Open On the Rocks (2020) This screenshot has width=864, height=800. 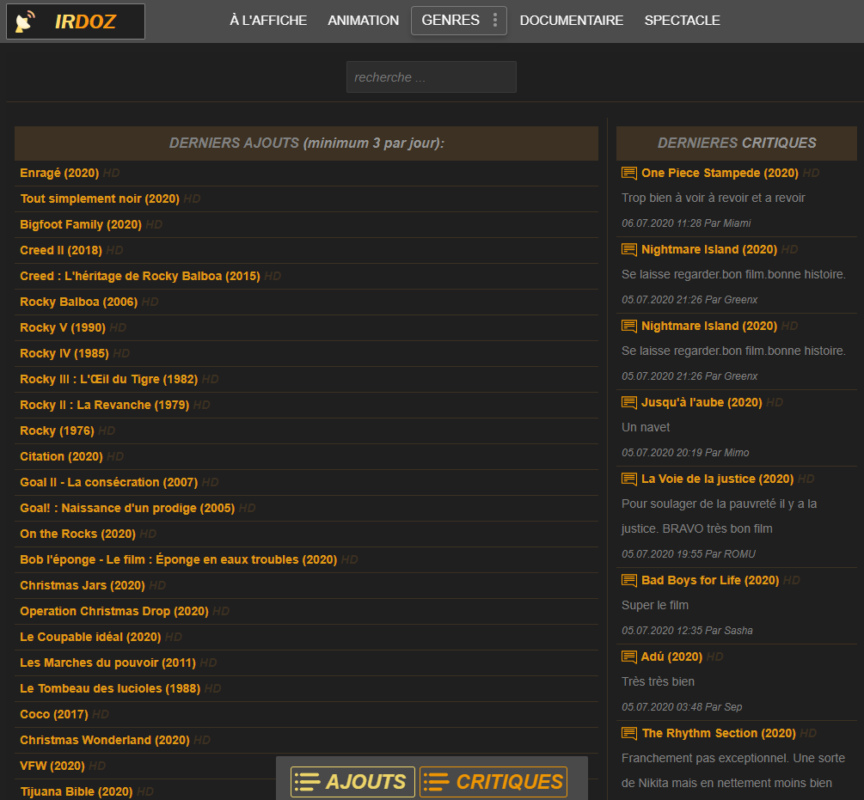[x=78, y=534]
